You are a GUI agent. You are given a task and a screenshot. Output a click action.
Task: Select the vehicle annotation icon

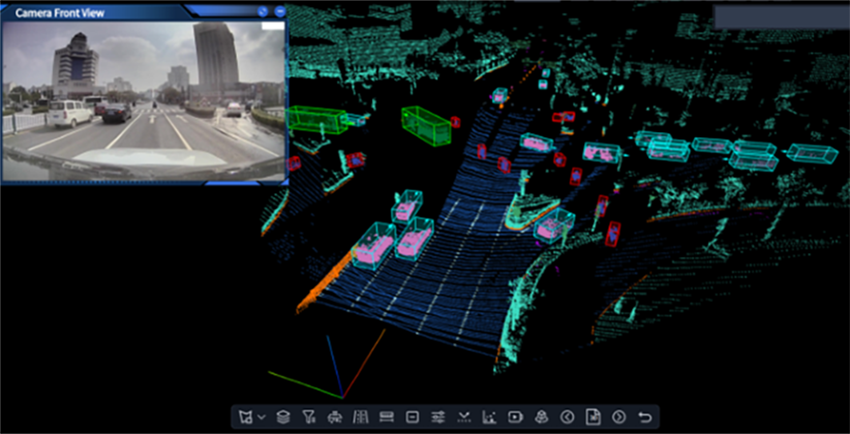335,417
